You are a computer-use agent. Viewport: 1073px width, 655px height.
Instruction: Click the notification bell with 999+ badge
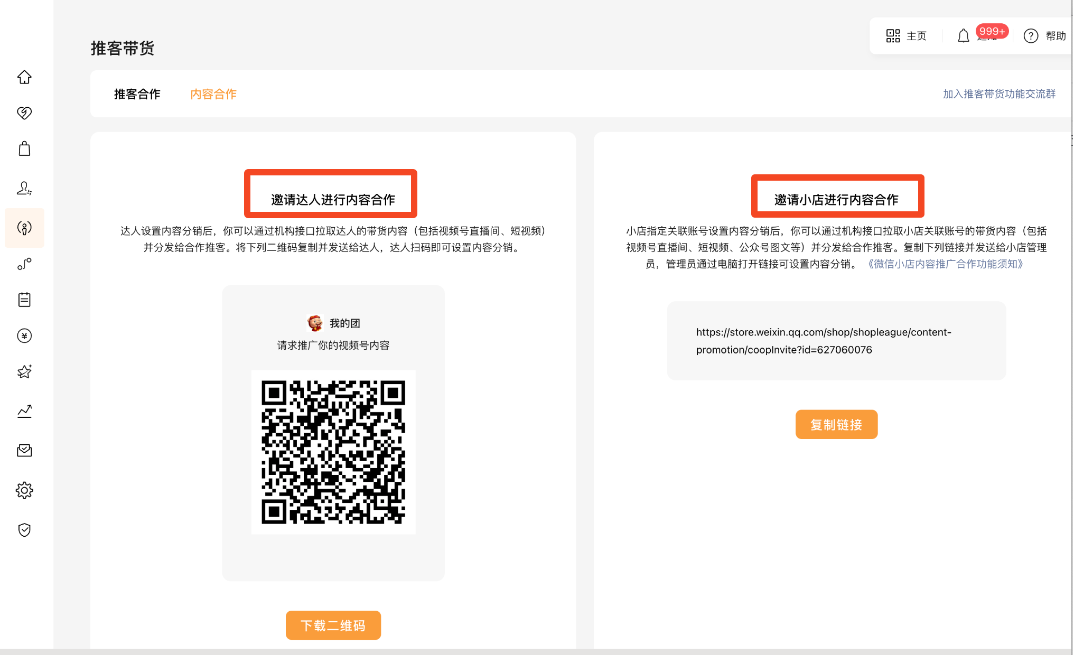(963, 36)
